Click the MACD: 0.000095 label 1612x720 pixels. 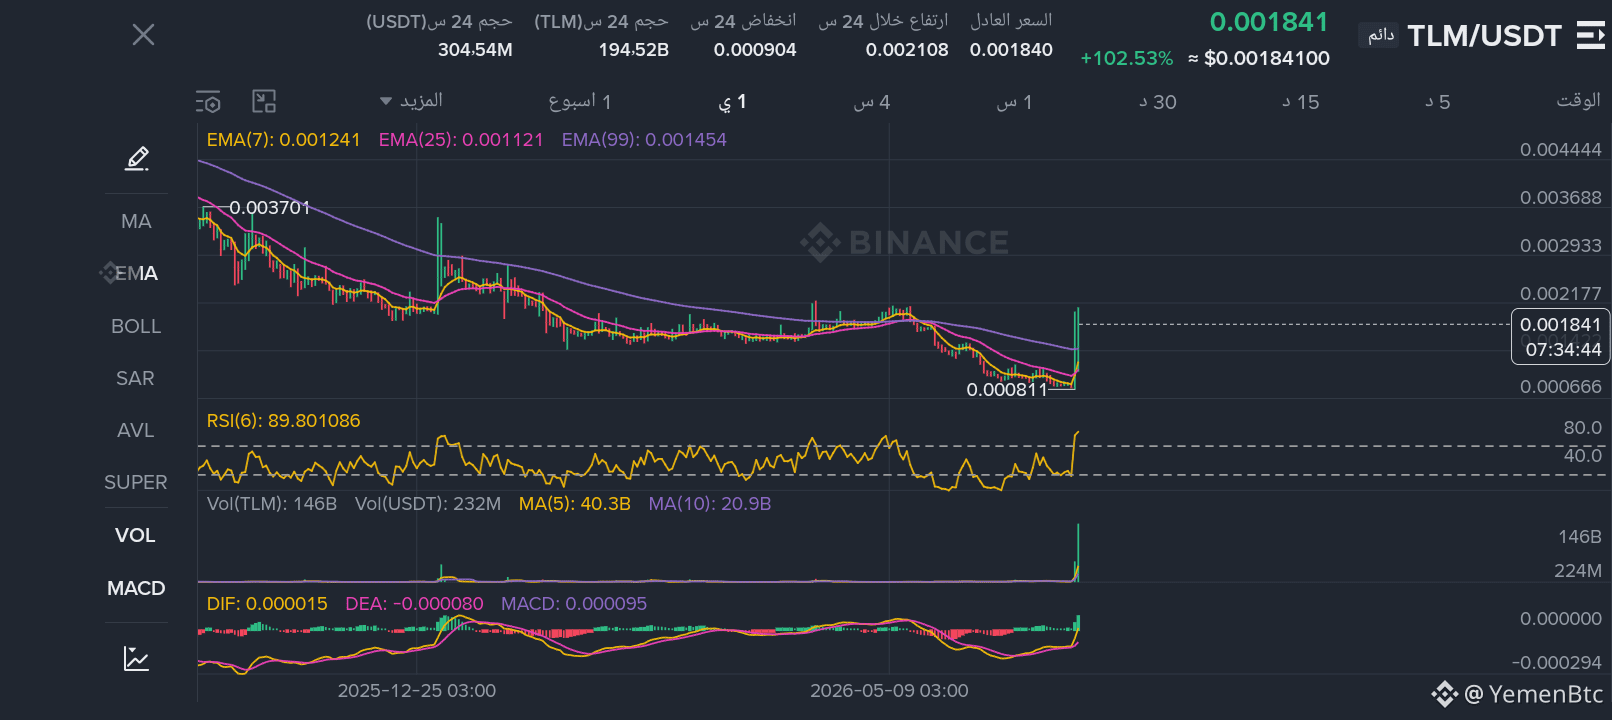(x=574, y=604)
